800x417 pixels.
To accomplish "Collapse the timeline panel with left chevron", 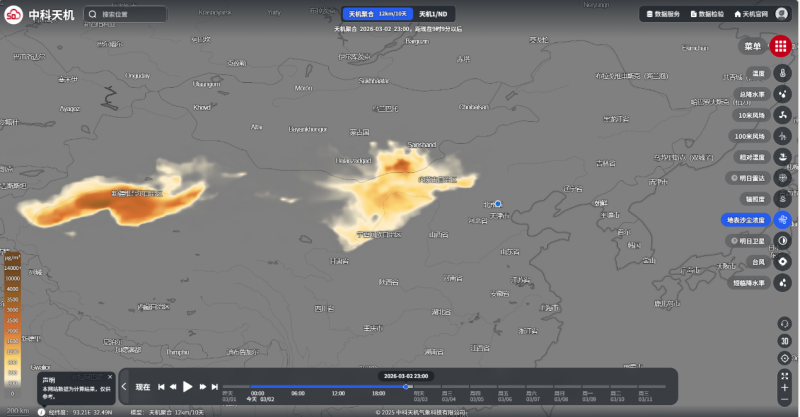I will 124,386.
